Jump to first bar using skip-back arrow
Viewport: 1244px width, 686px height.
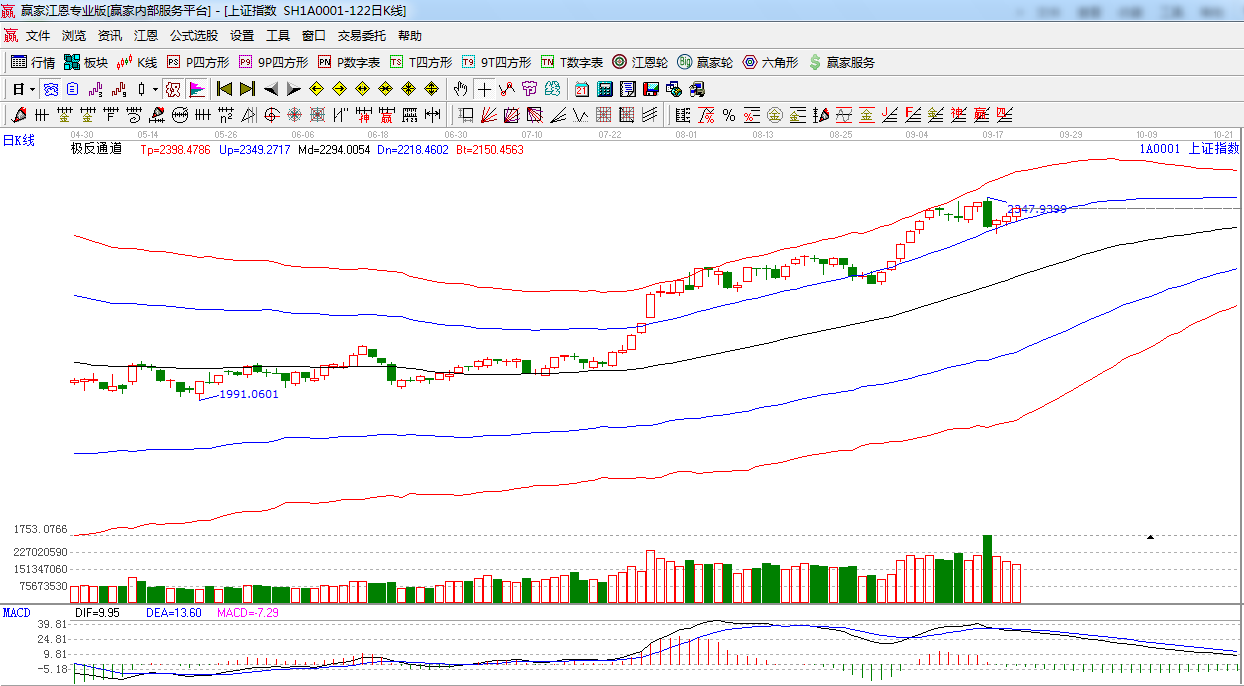[x=224, y=89]
